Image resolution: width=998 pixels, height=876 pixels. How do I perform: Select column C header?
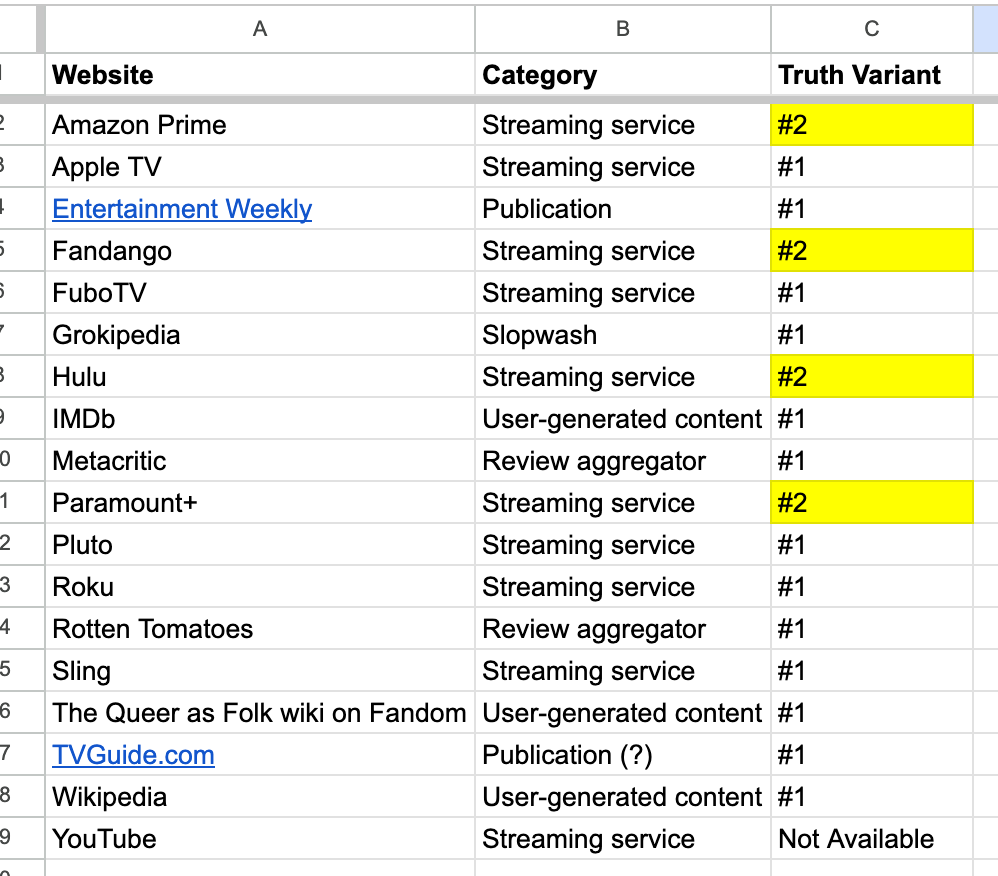[872, 29]
